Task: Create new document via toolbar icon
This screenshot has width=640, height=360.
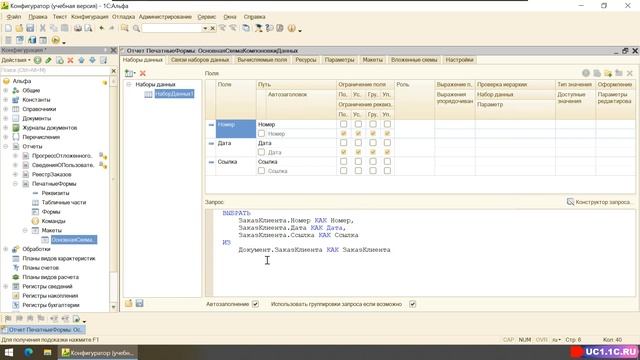Action: 8,28
